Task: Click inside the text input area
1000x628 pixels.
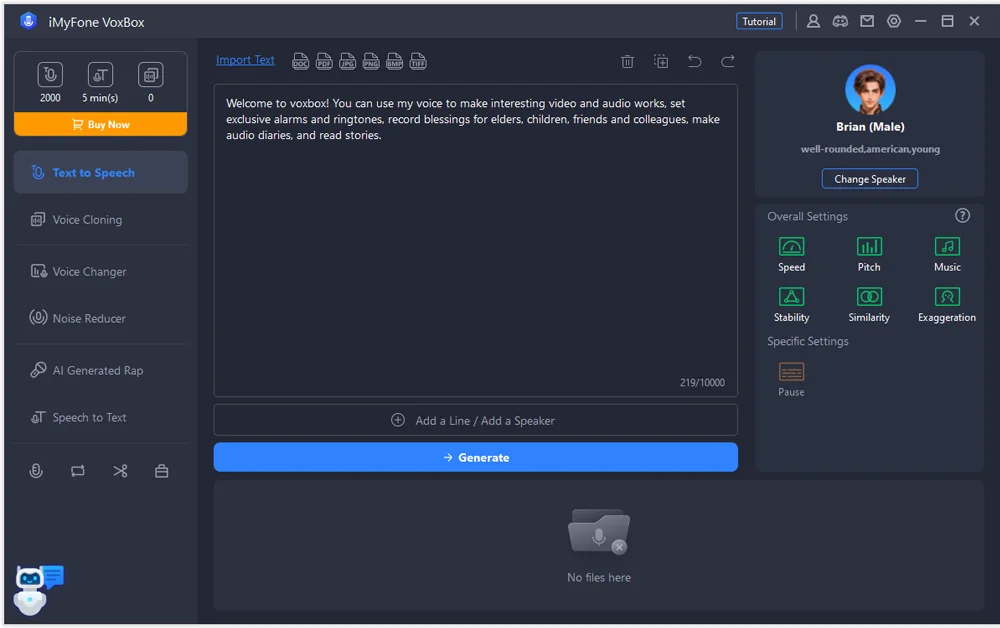Action: [x=475, y=250]
